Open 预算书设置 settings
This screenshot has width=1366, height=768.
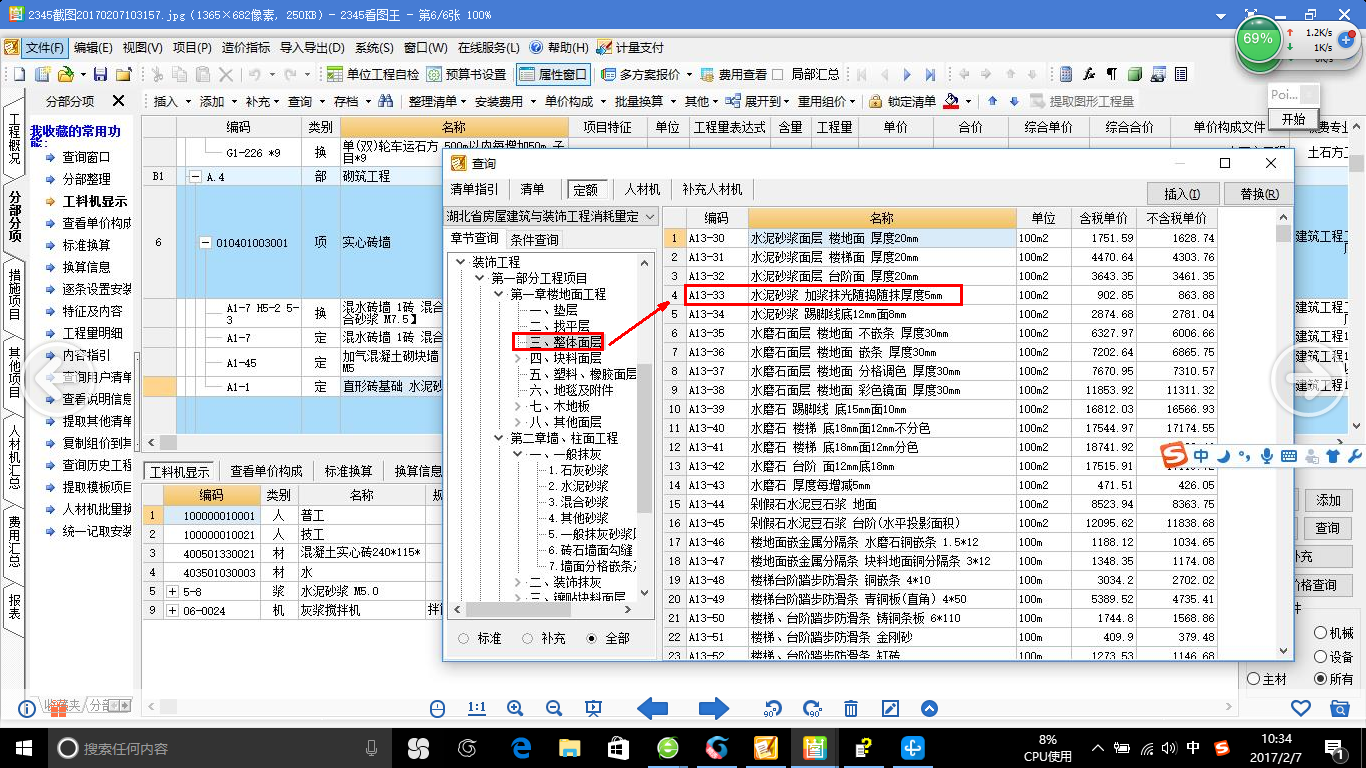(x=467, y=75)
